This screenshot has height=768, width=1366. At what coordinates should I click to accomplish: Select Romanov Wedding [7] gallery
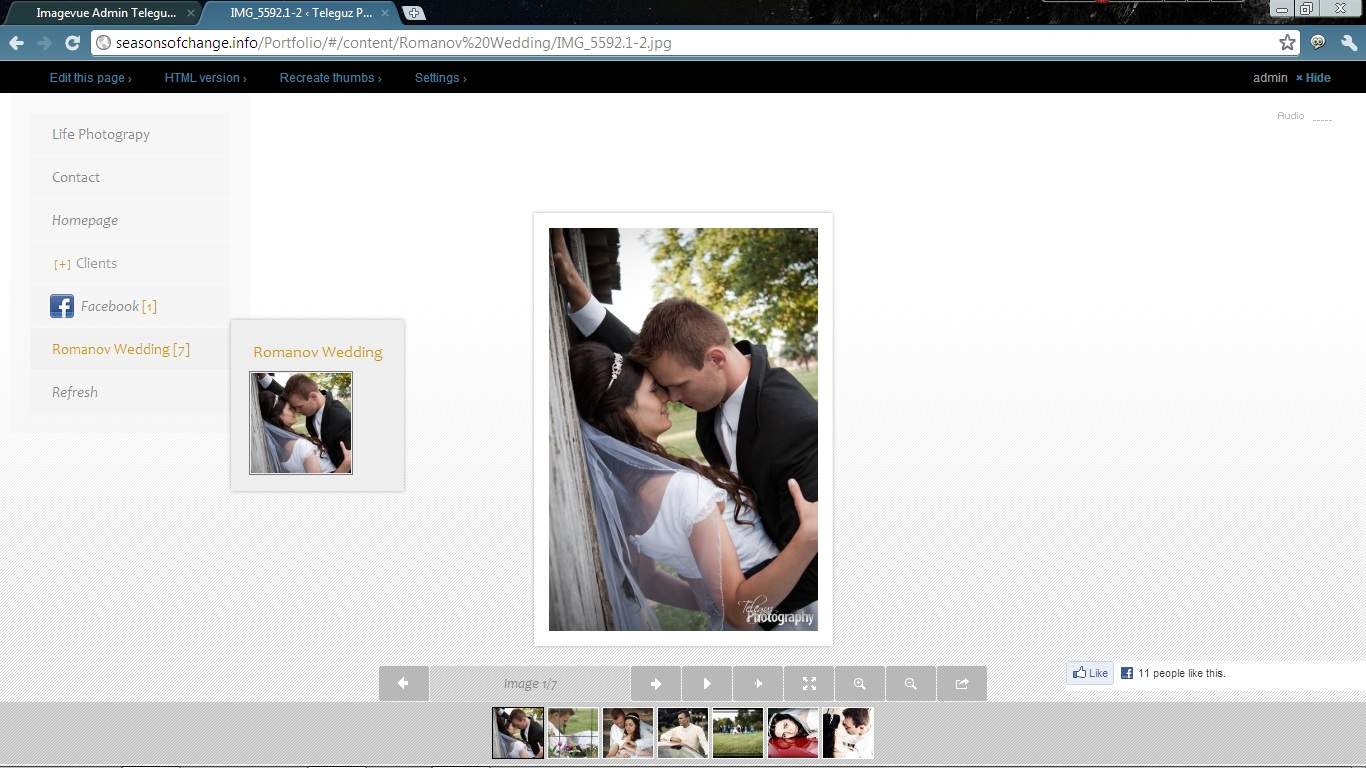click(130, 349)
